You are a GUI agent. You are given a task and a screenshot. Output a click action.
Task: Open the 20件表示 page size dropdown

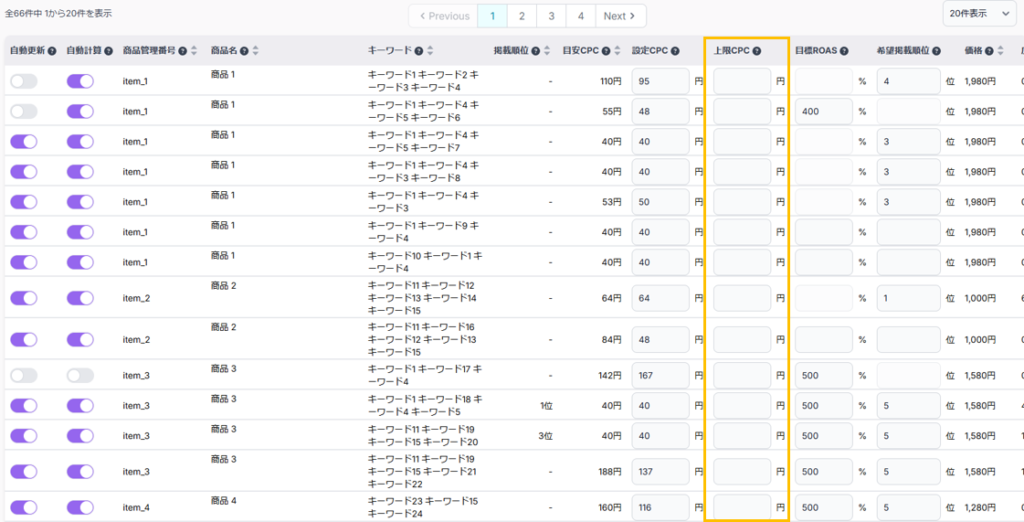click(x=978, y=13)
